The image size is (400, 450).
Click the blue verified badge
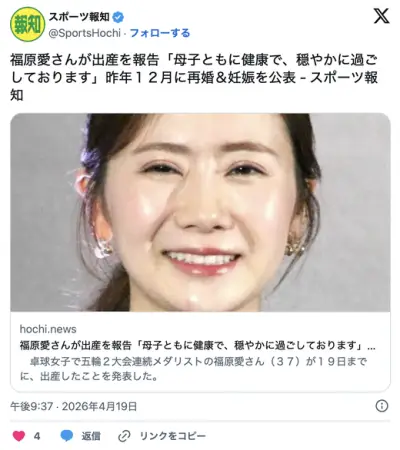click(x=118, y=17)
